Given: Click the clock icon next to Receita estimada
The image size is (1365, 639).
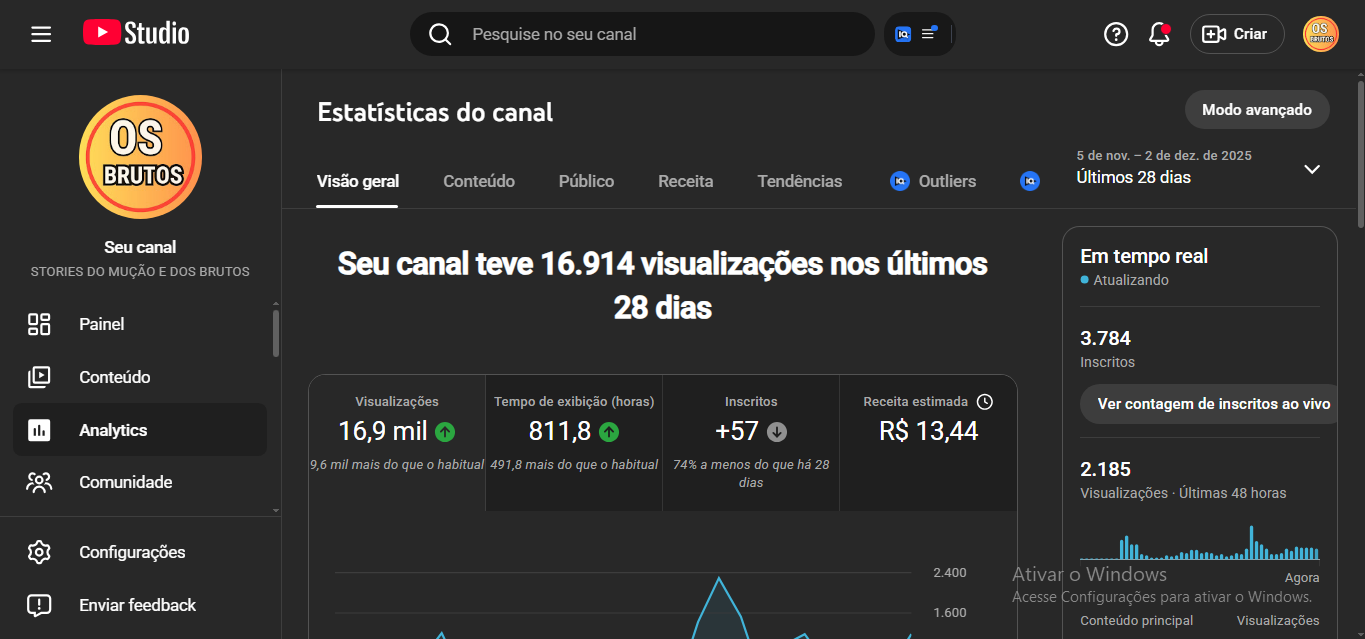Looking at the screenshot, I should (985, 402).
